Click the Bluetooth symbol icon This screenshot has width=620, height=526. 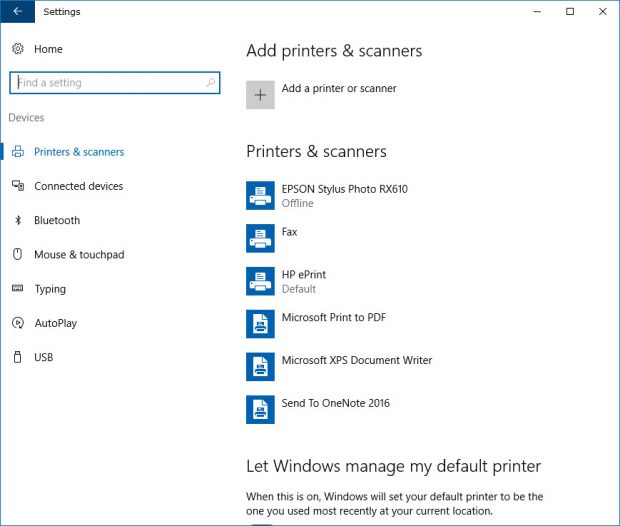(x=18, y=220)
